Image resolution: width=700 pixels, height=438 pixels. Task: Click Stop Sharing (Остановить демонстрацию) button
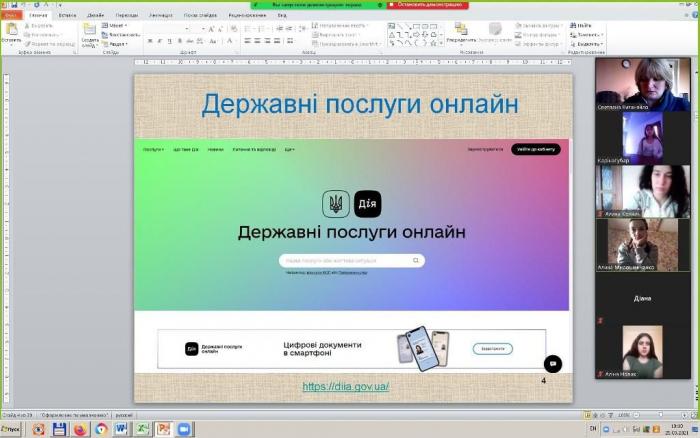point(426,4)
